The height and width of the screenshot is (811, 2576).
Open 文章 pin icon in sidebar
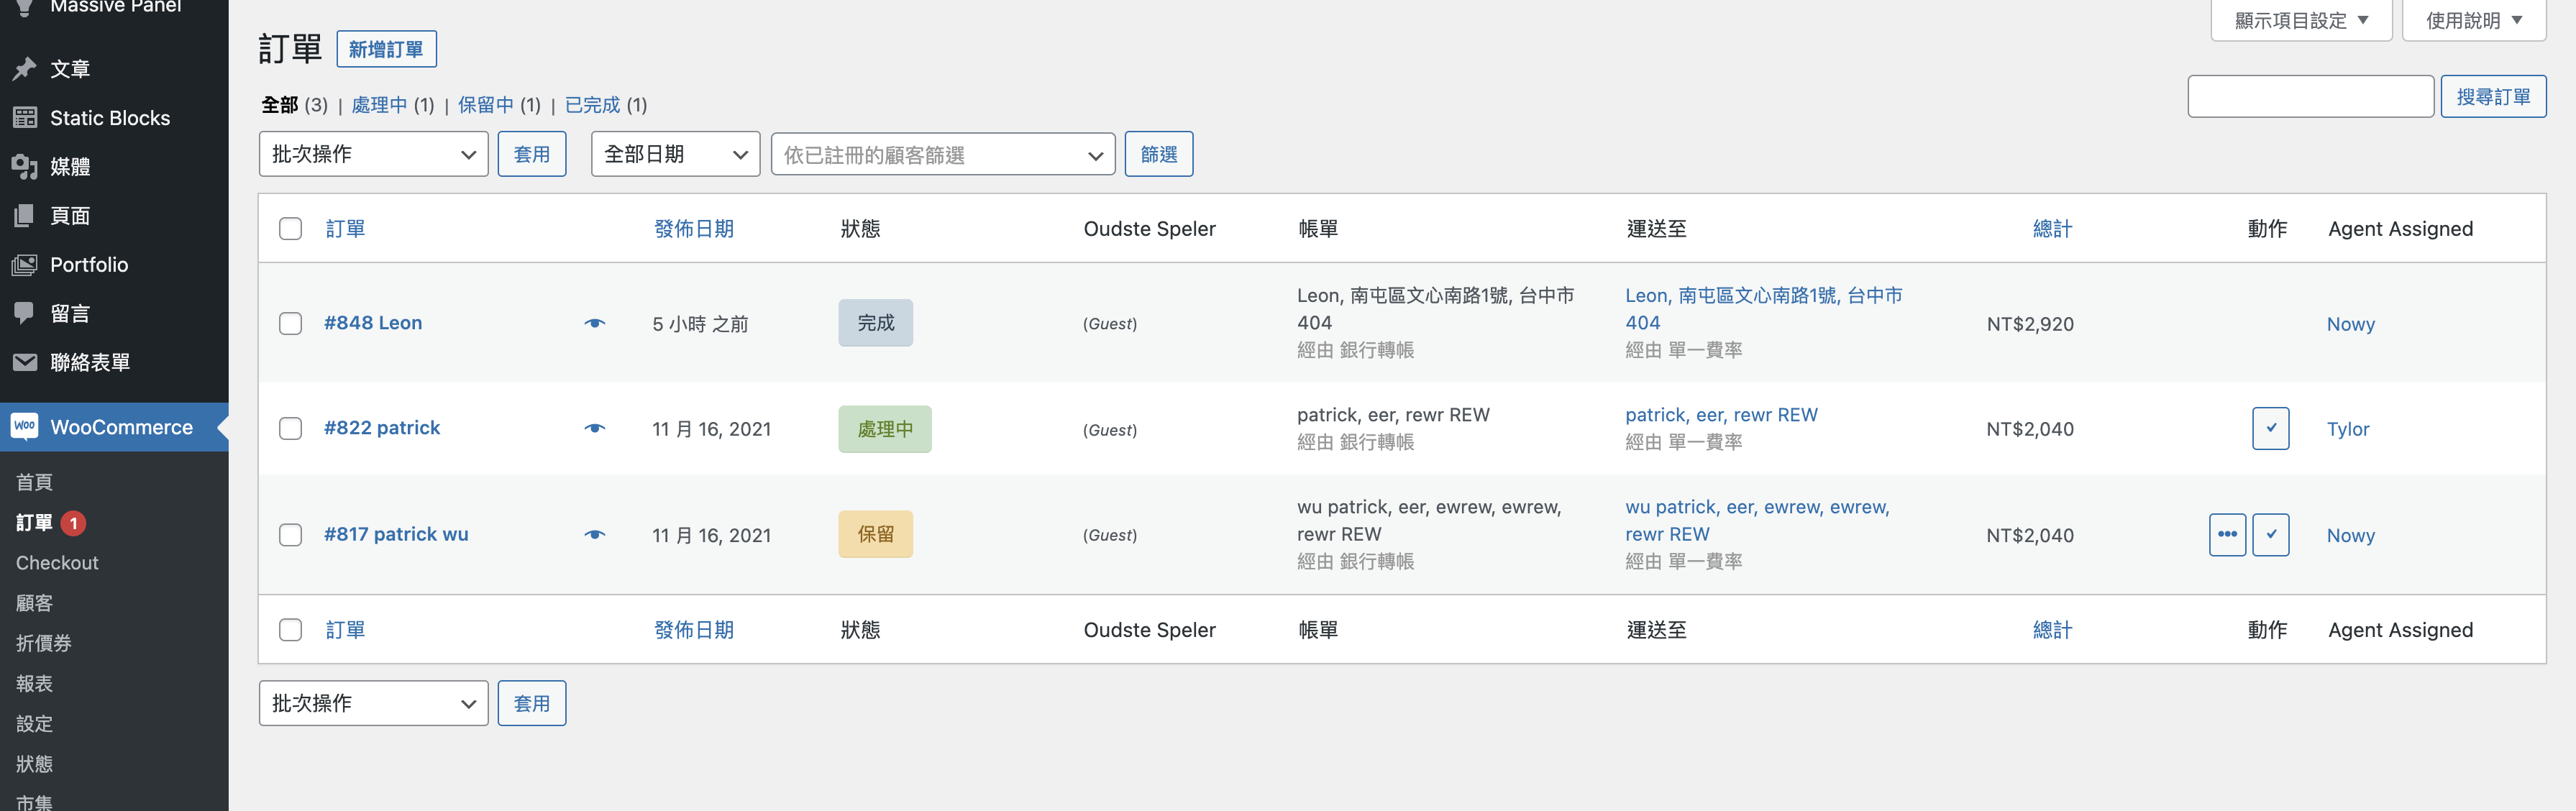(x=25, y=69)
